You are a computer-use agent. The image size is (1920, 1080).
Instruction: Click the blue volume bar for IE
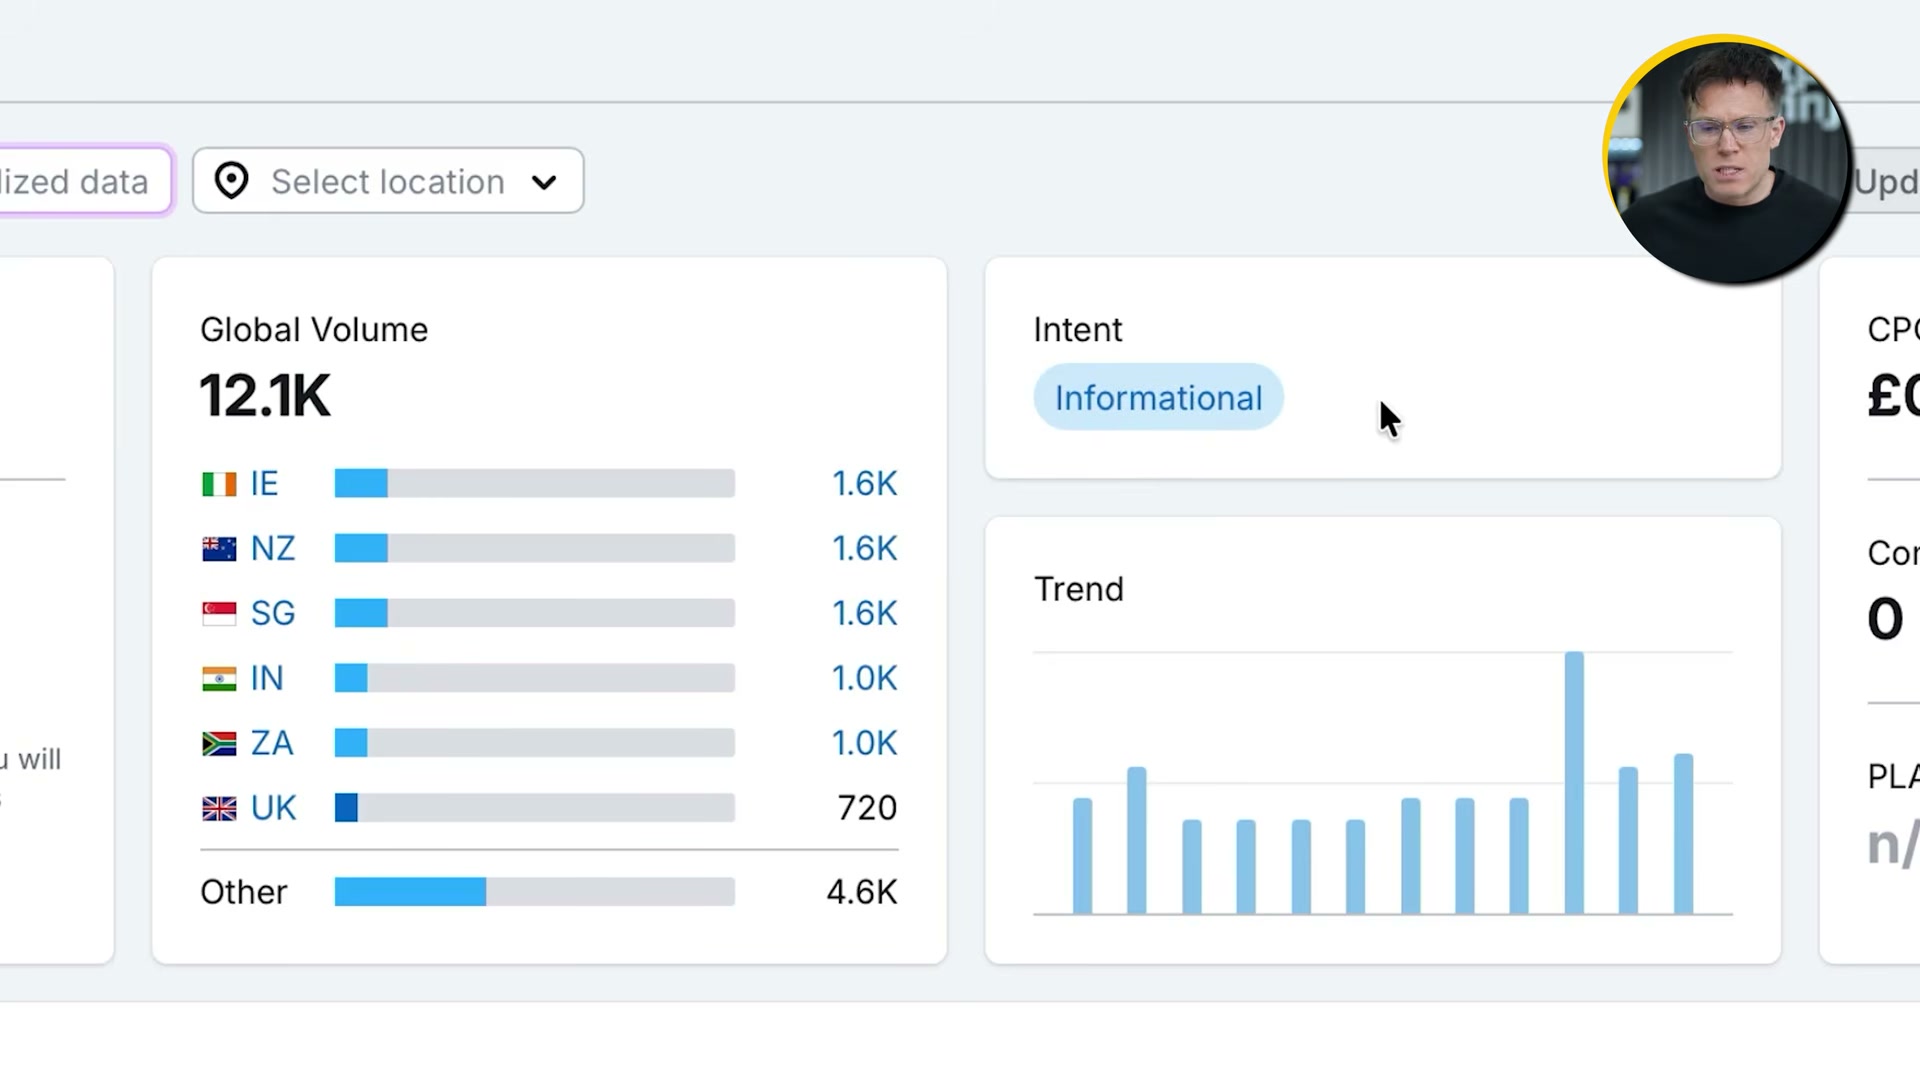(360, 483)
